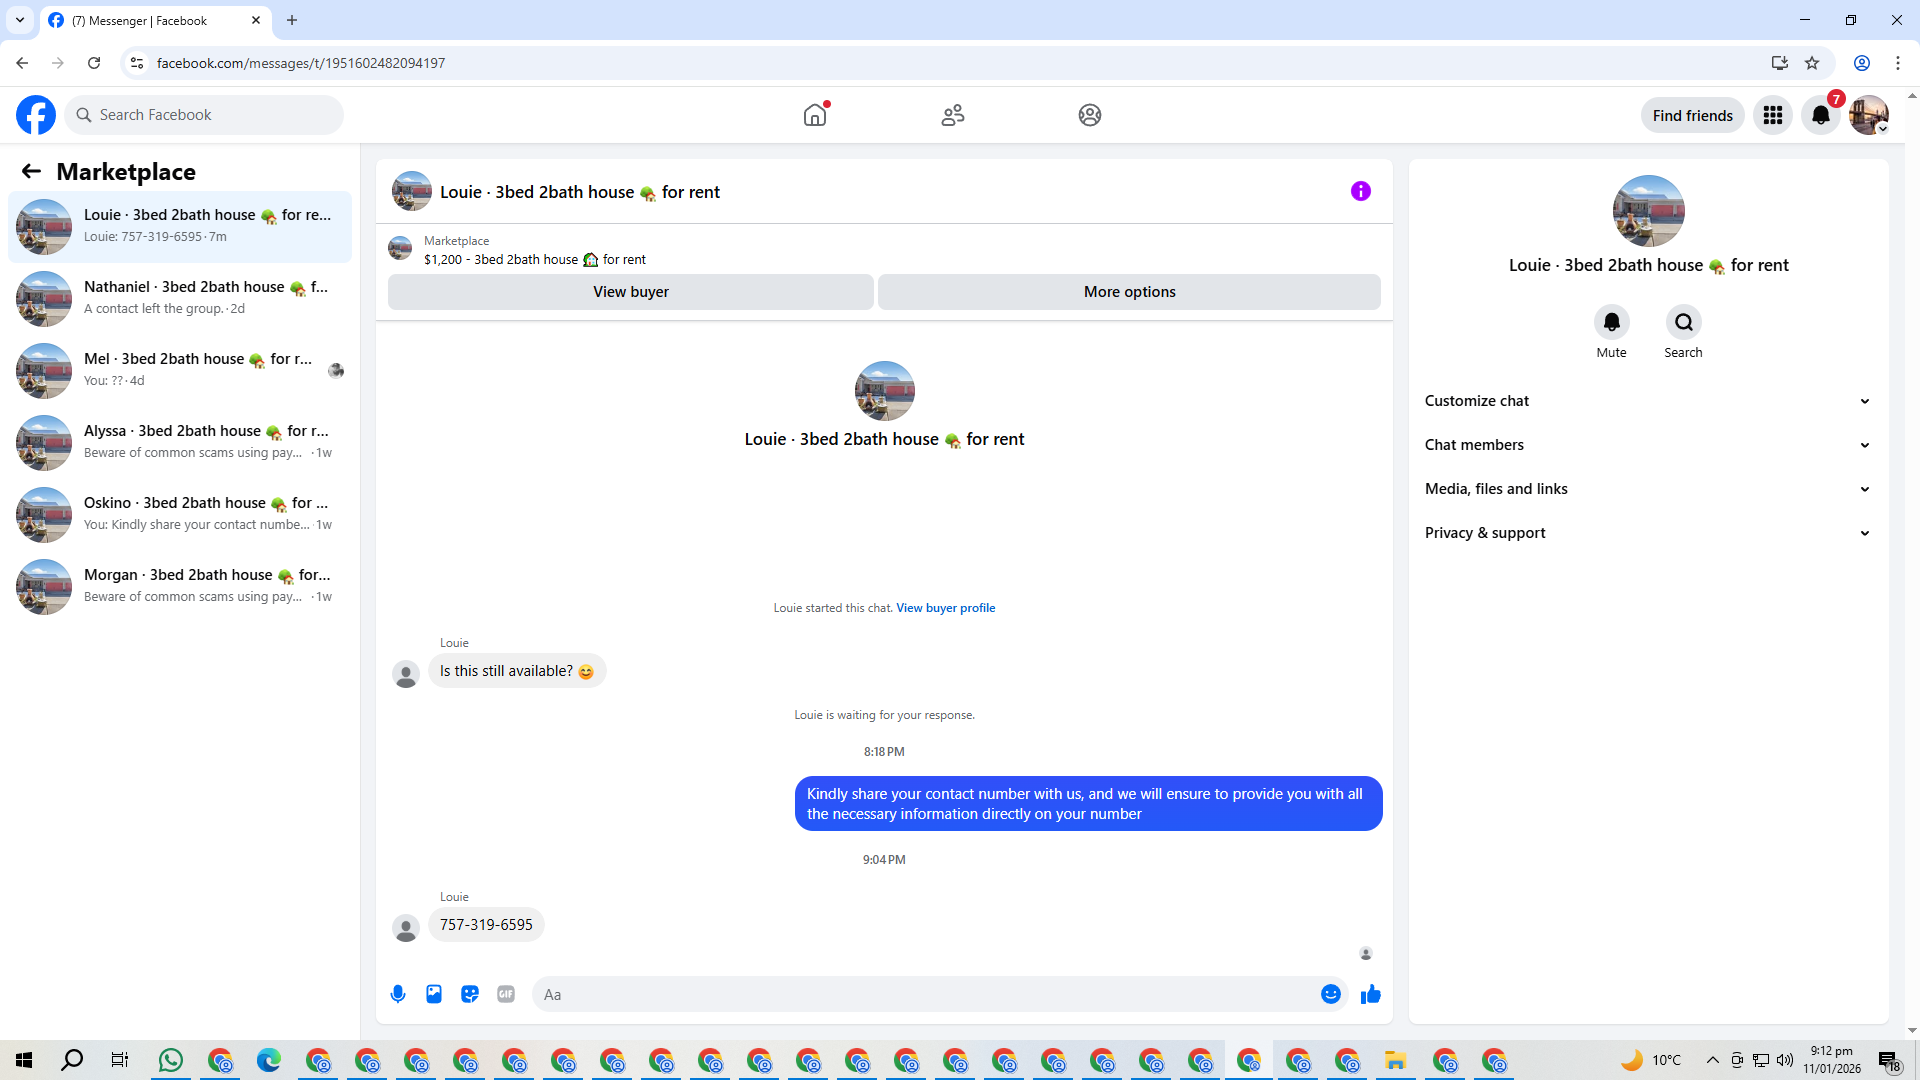The image size is (1920, 1080).
Task: Open Microsoft Edge from the taskbar
Action: [269, 1060]
